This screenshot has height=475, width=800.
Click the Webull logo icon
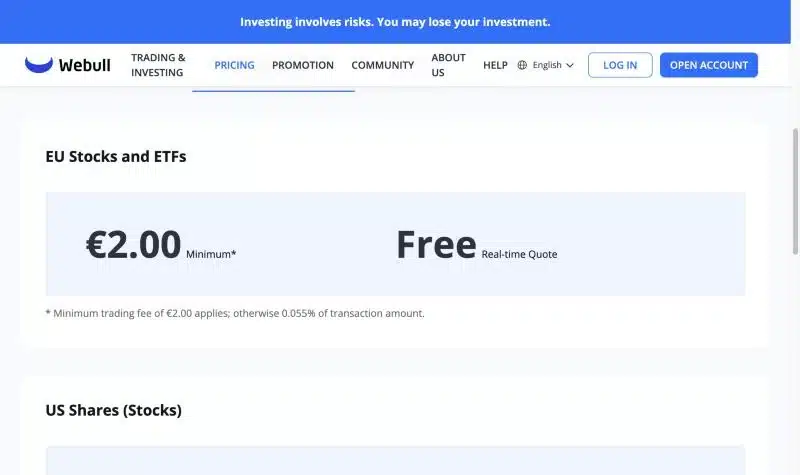coord(39,65)
